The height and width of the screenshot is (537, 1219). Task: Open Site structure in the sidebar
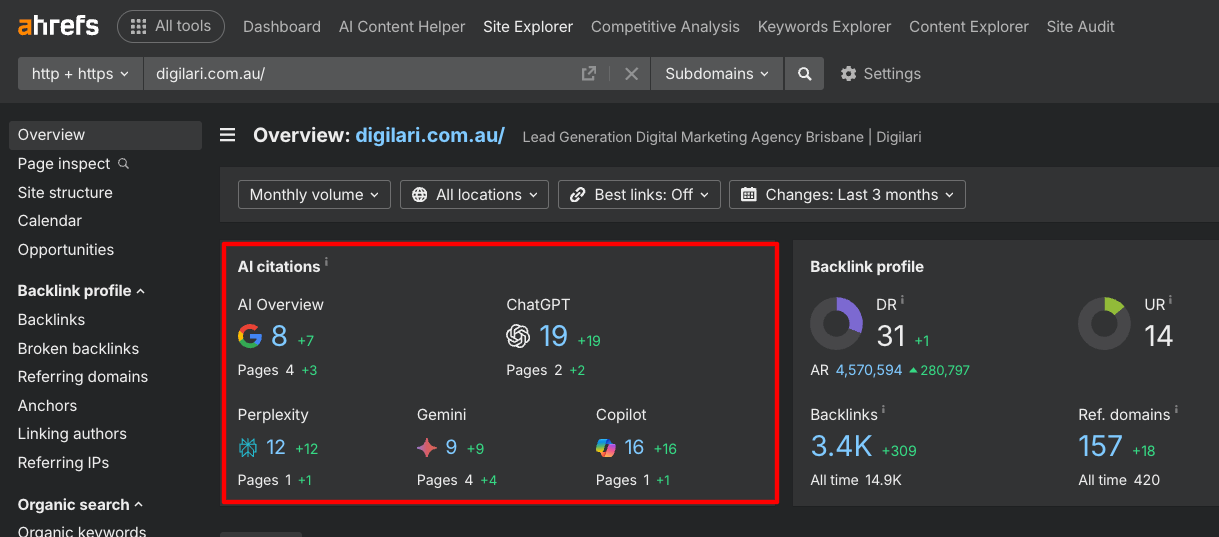(65, 192)
